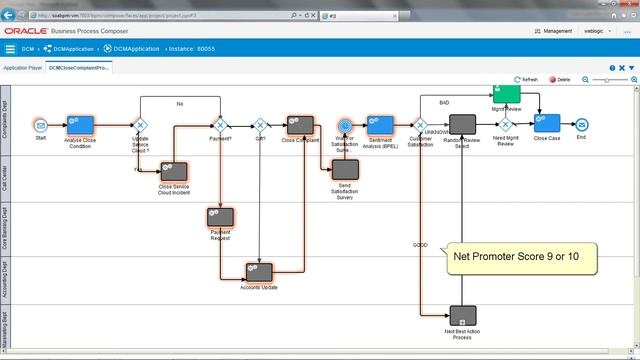Image resolution: width=640 pixels, height=360 pixels.
Task: Open the weblogic user dropdown
Action: [x=598, y=31]
